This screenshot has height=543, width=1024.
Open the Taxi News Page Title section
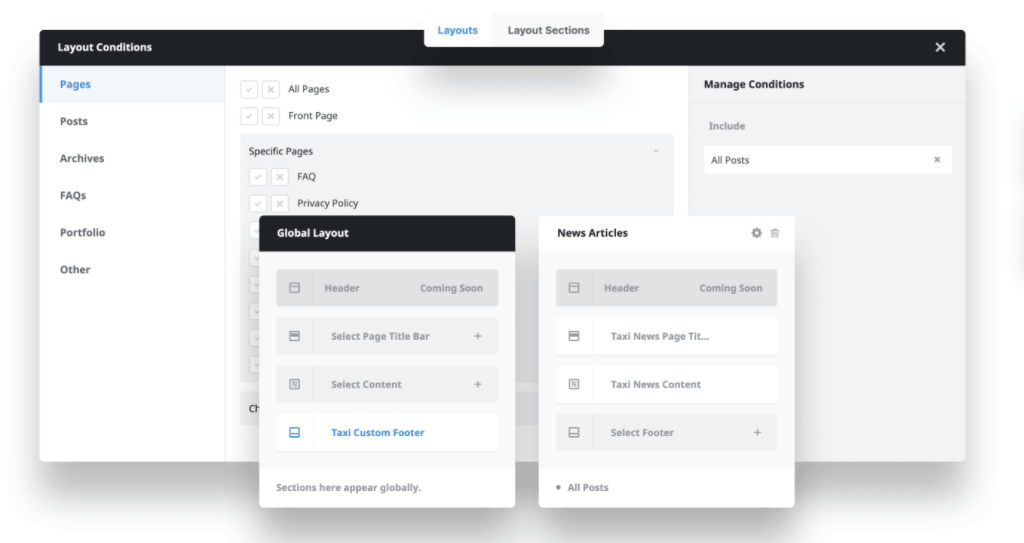click(x=667, y=337)
